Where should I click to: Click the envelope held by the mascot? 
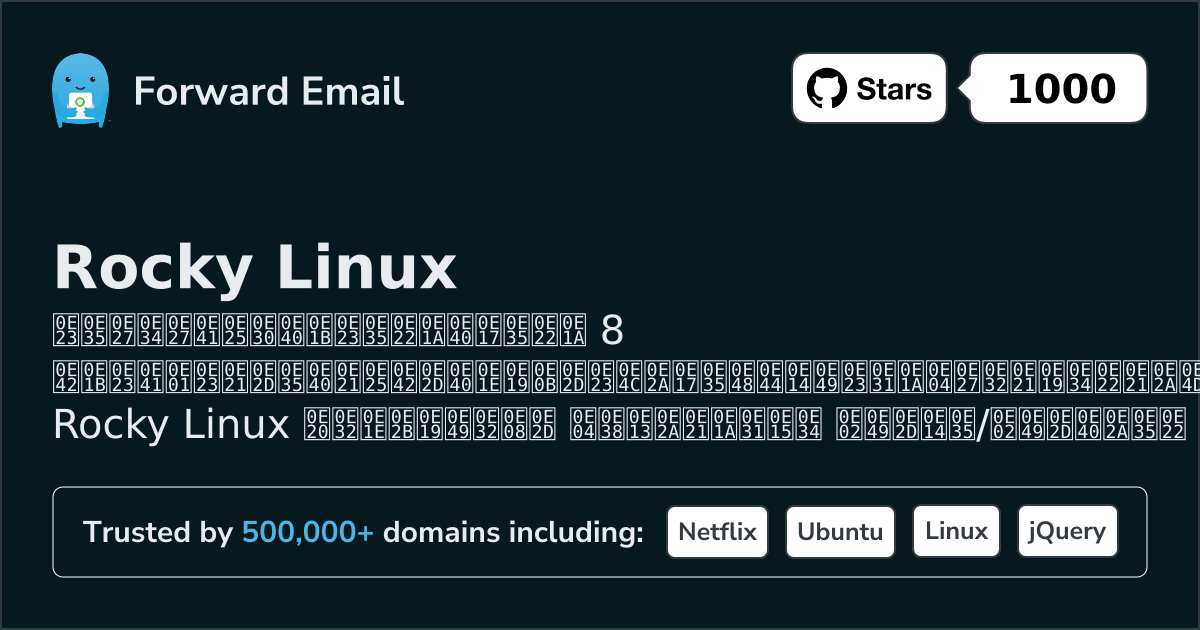[78, 101]
